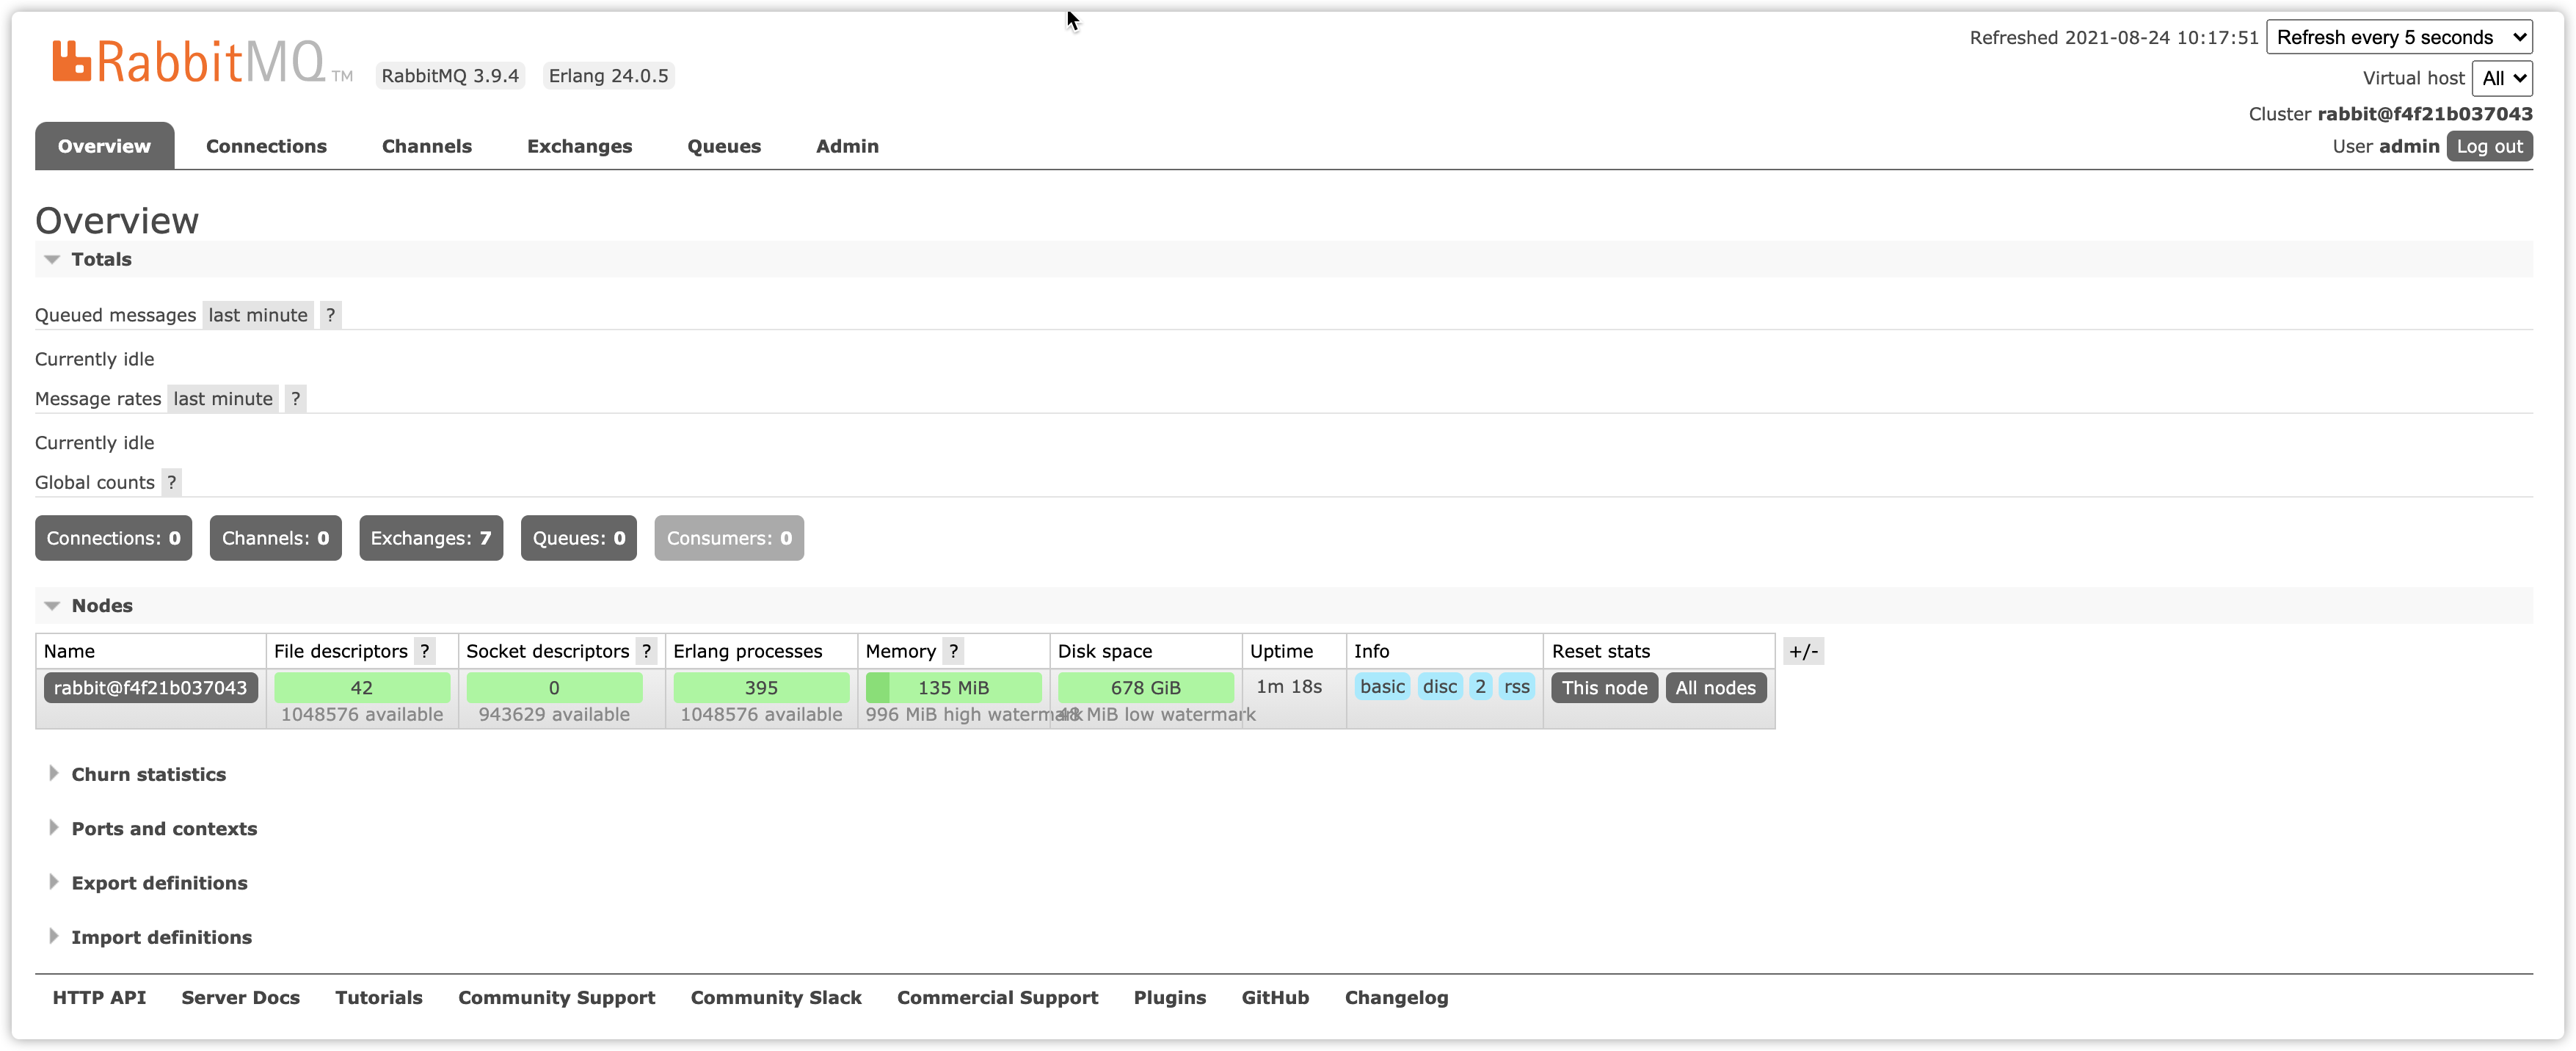Open the Queued messages help question mark
Image resolution: width=2576 pixels, height=1051 pixels.
[330, 315]
